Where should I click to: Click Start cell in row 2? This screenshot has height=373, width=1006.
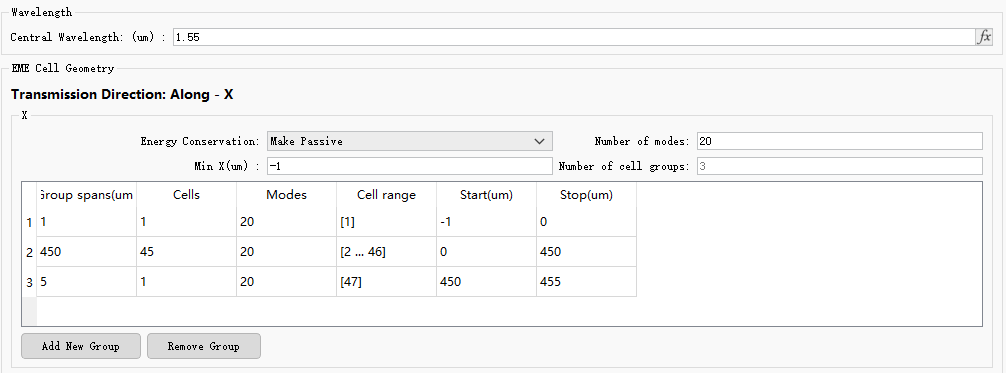pyautogui.click(x=486, y=252)
